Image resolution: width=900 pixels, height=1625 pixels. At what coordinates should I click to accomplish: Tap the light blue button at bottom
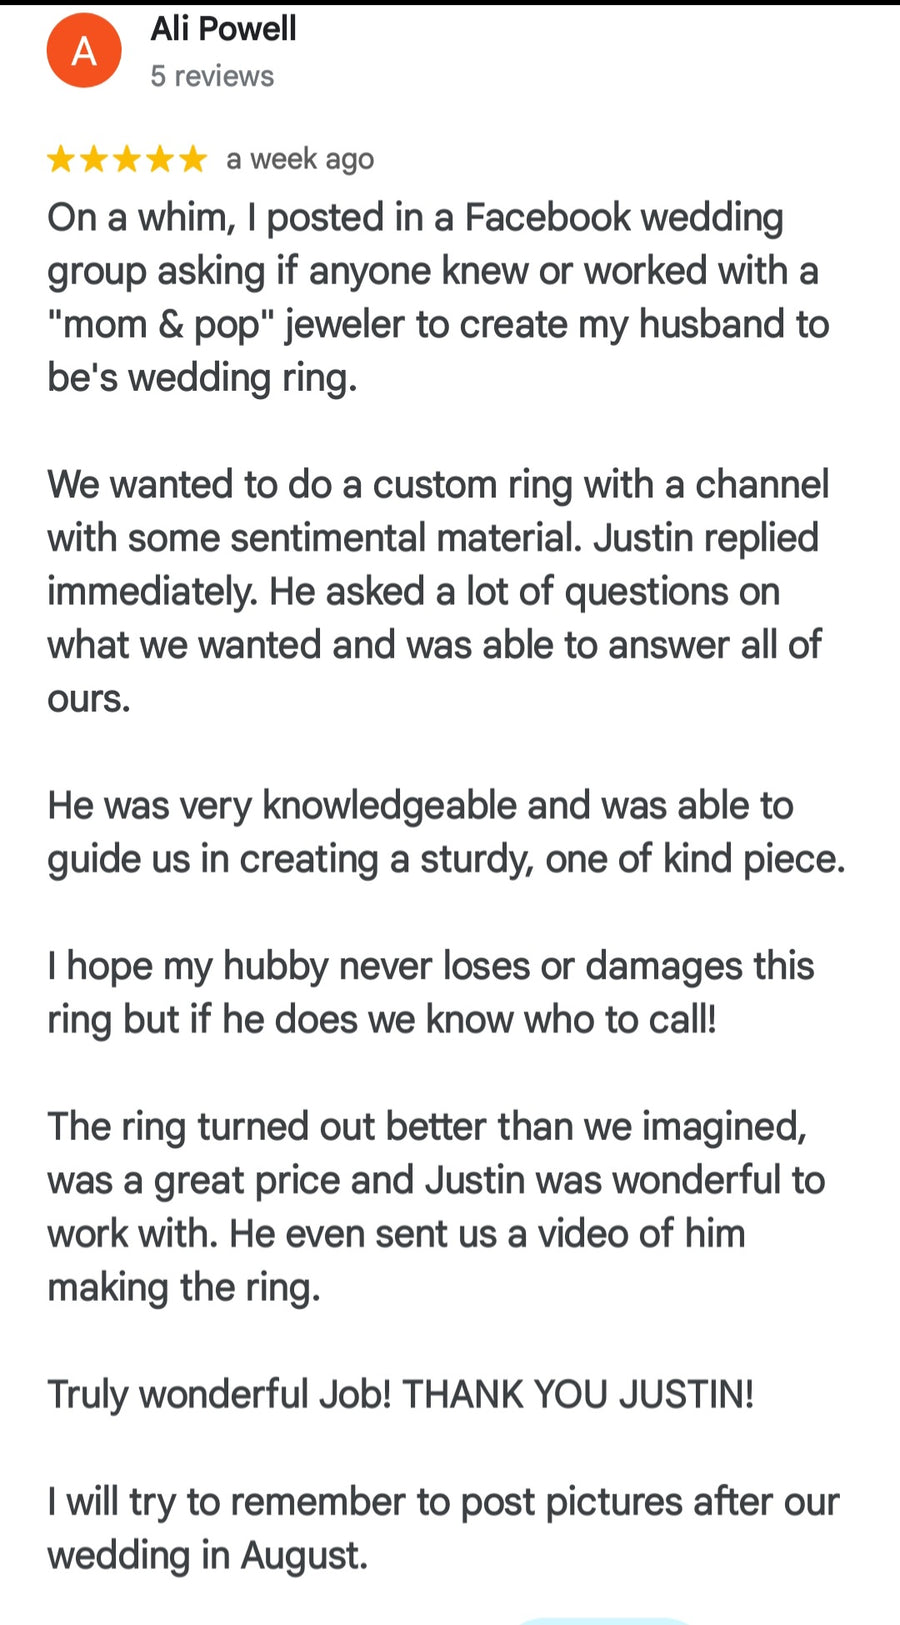point(604,1619)
